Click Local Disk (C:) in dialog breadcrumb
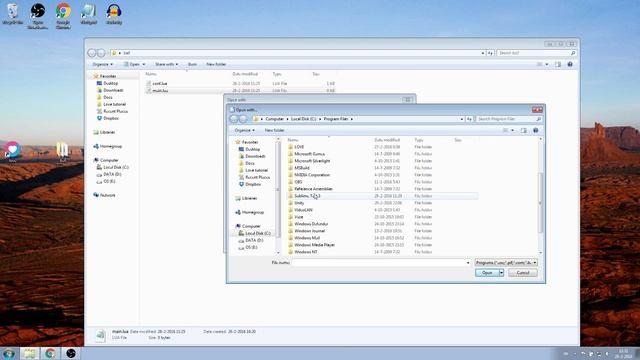Screen dimensions: 640x360 (x=303, y=119)
